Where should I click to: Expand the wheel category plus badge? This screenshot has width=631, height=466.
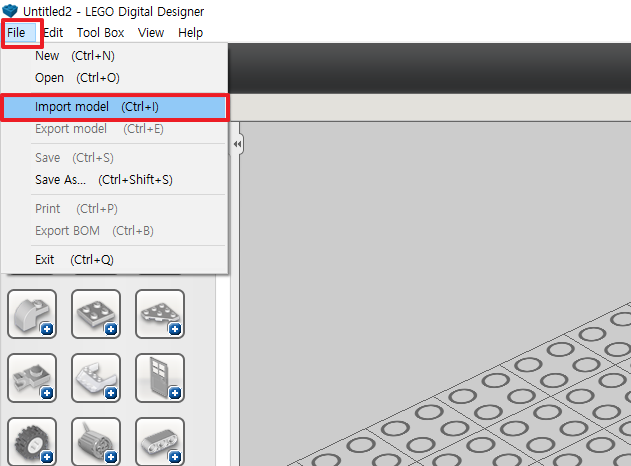(x=47, y=457)
